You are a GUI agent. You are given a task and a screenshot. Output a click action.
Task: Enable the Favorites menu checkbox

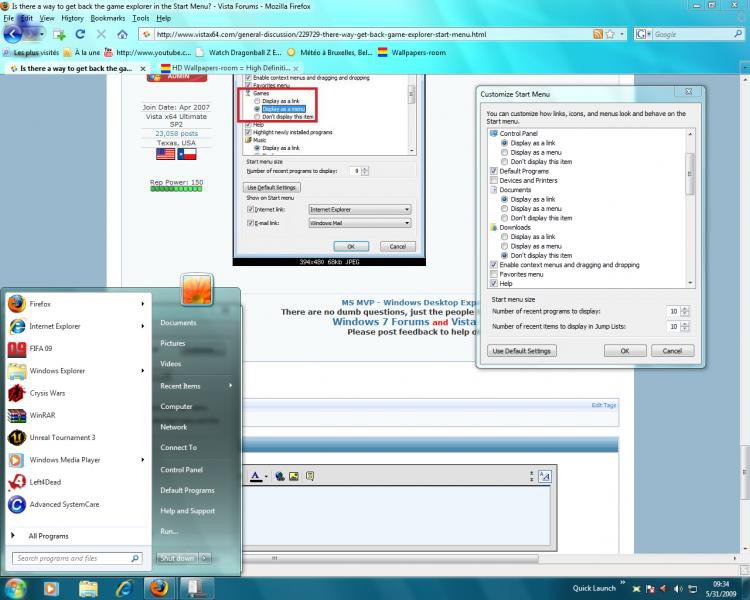point(494,274)
